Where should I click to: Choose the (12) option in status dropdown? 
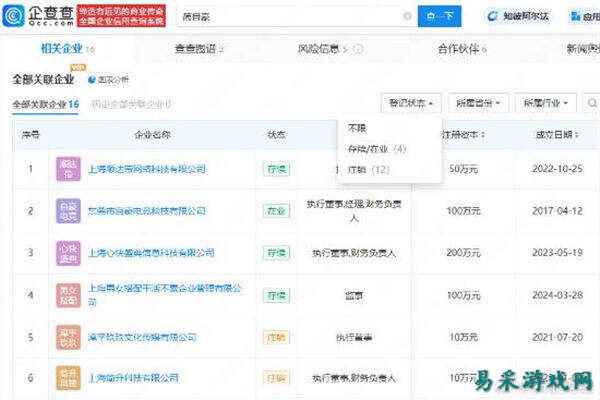(368, 169)
